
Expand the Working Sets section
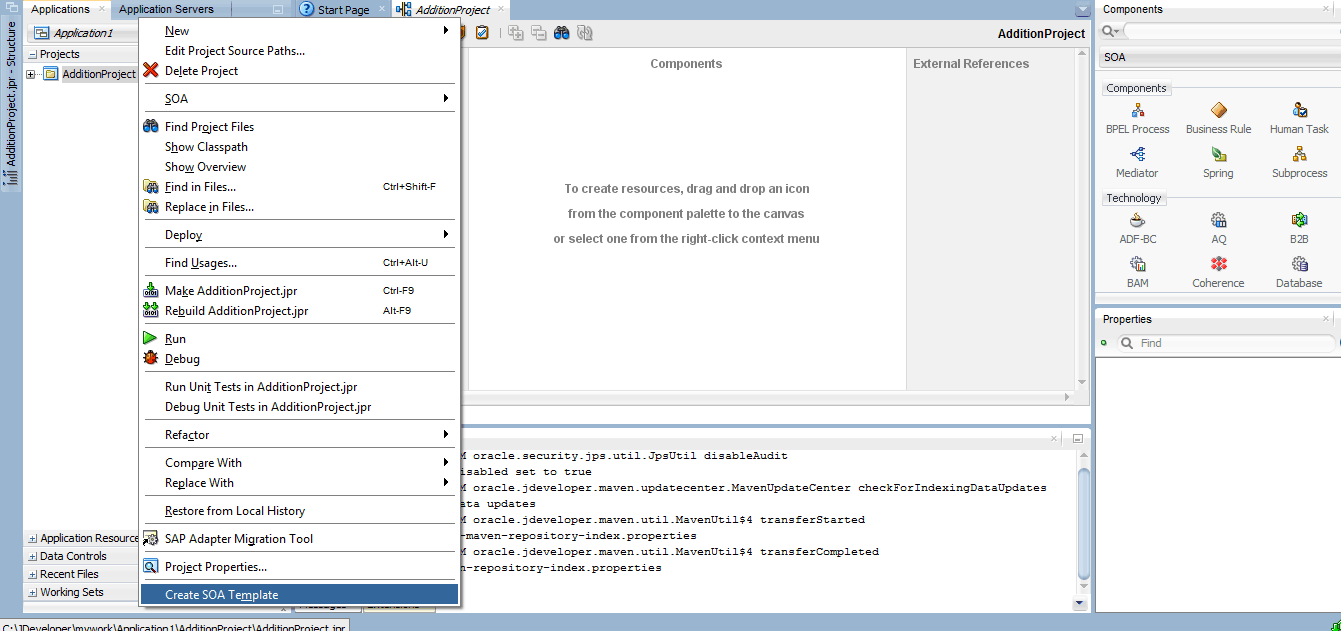[x=33, y=592]
